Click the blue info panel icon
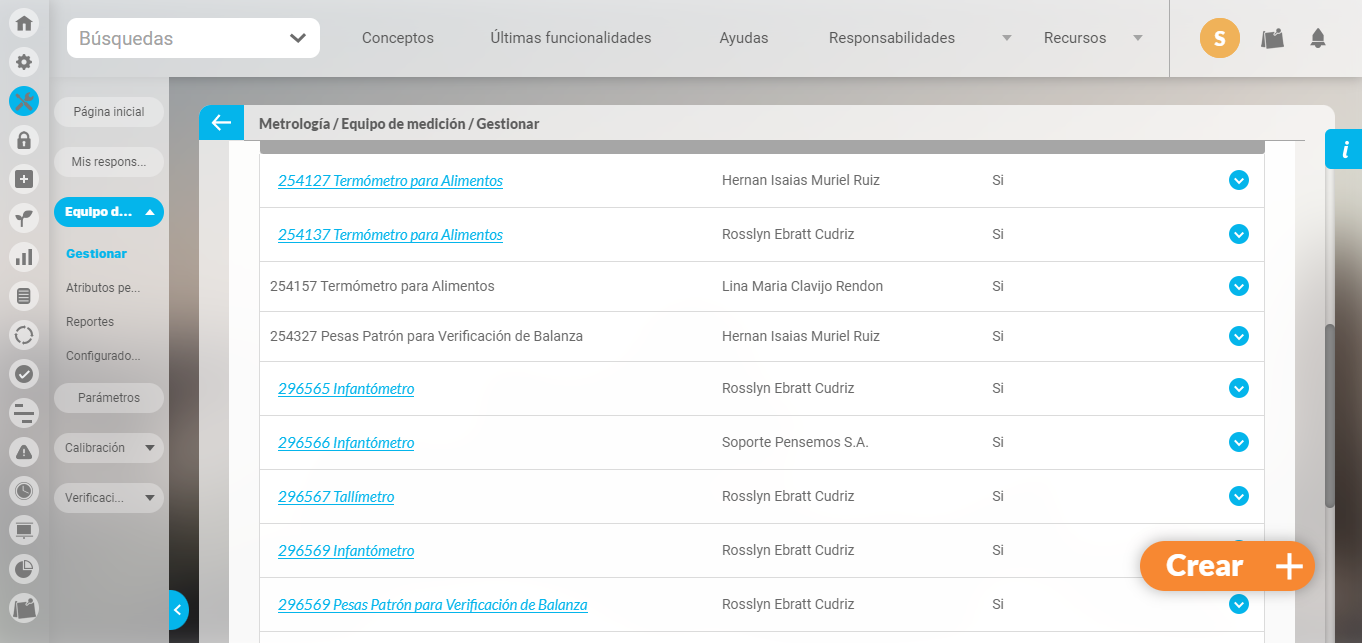1362x643 pixels. point(1344,150)
